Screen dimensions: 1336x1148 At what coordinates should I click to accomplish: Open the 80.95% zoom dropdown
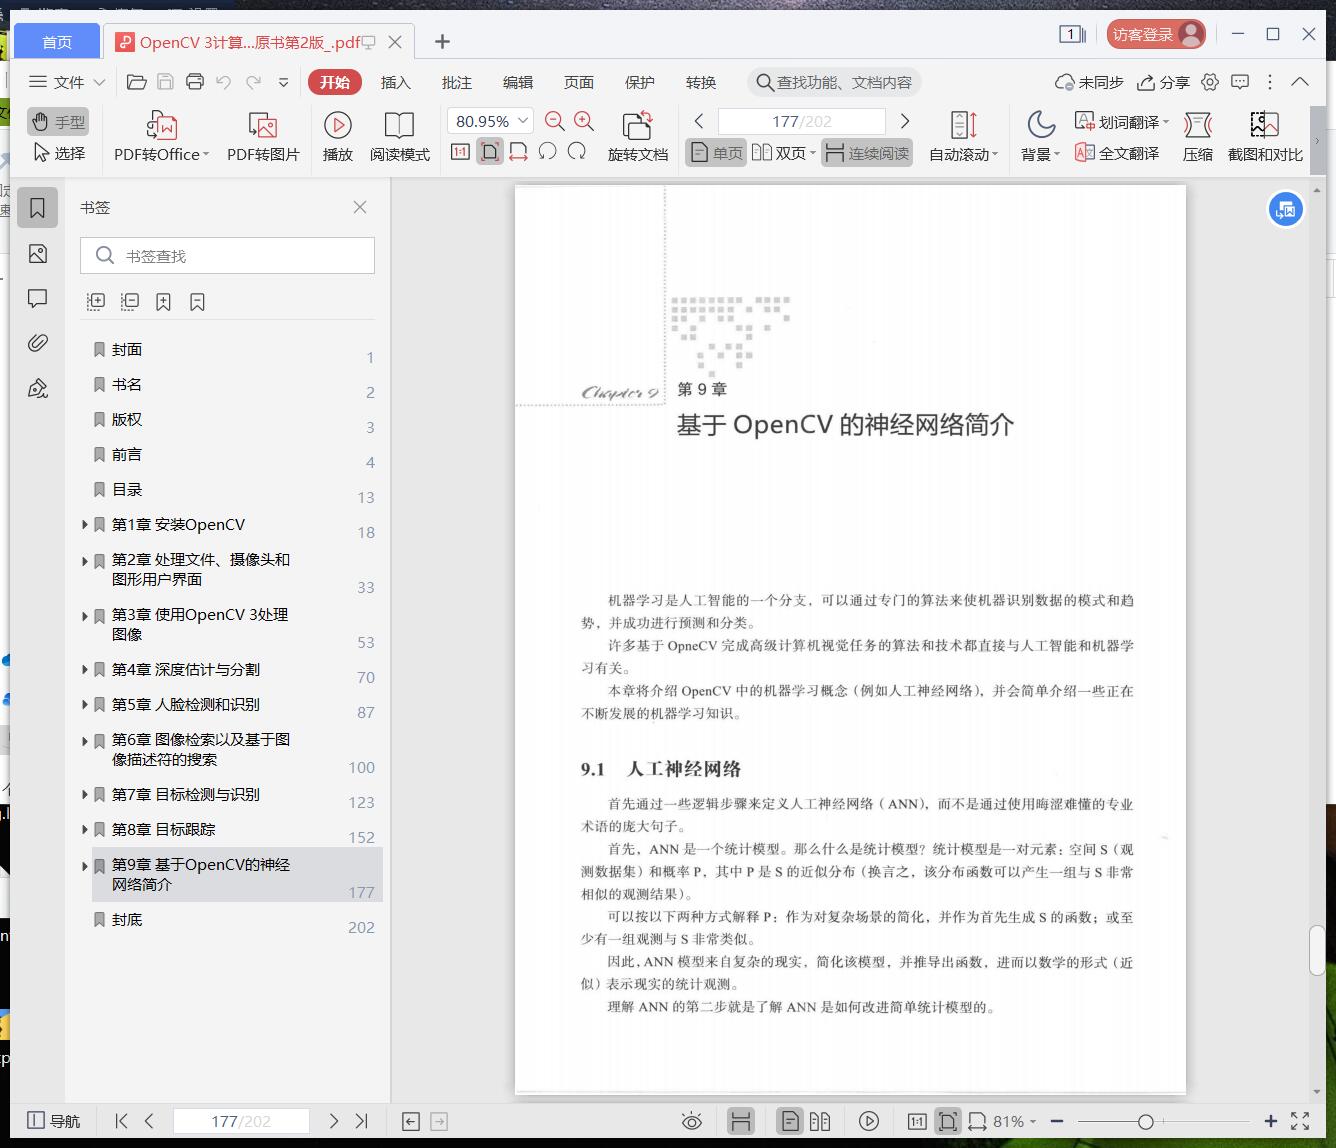coord(490,121)
